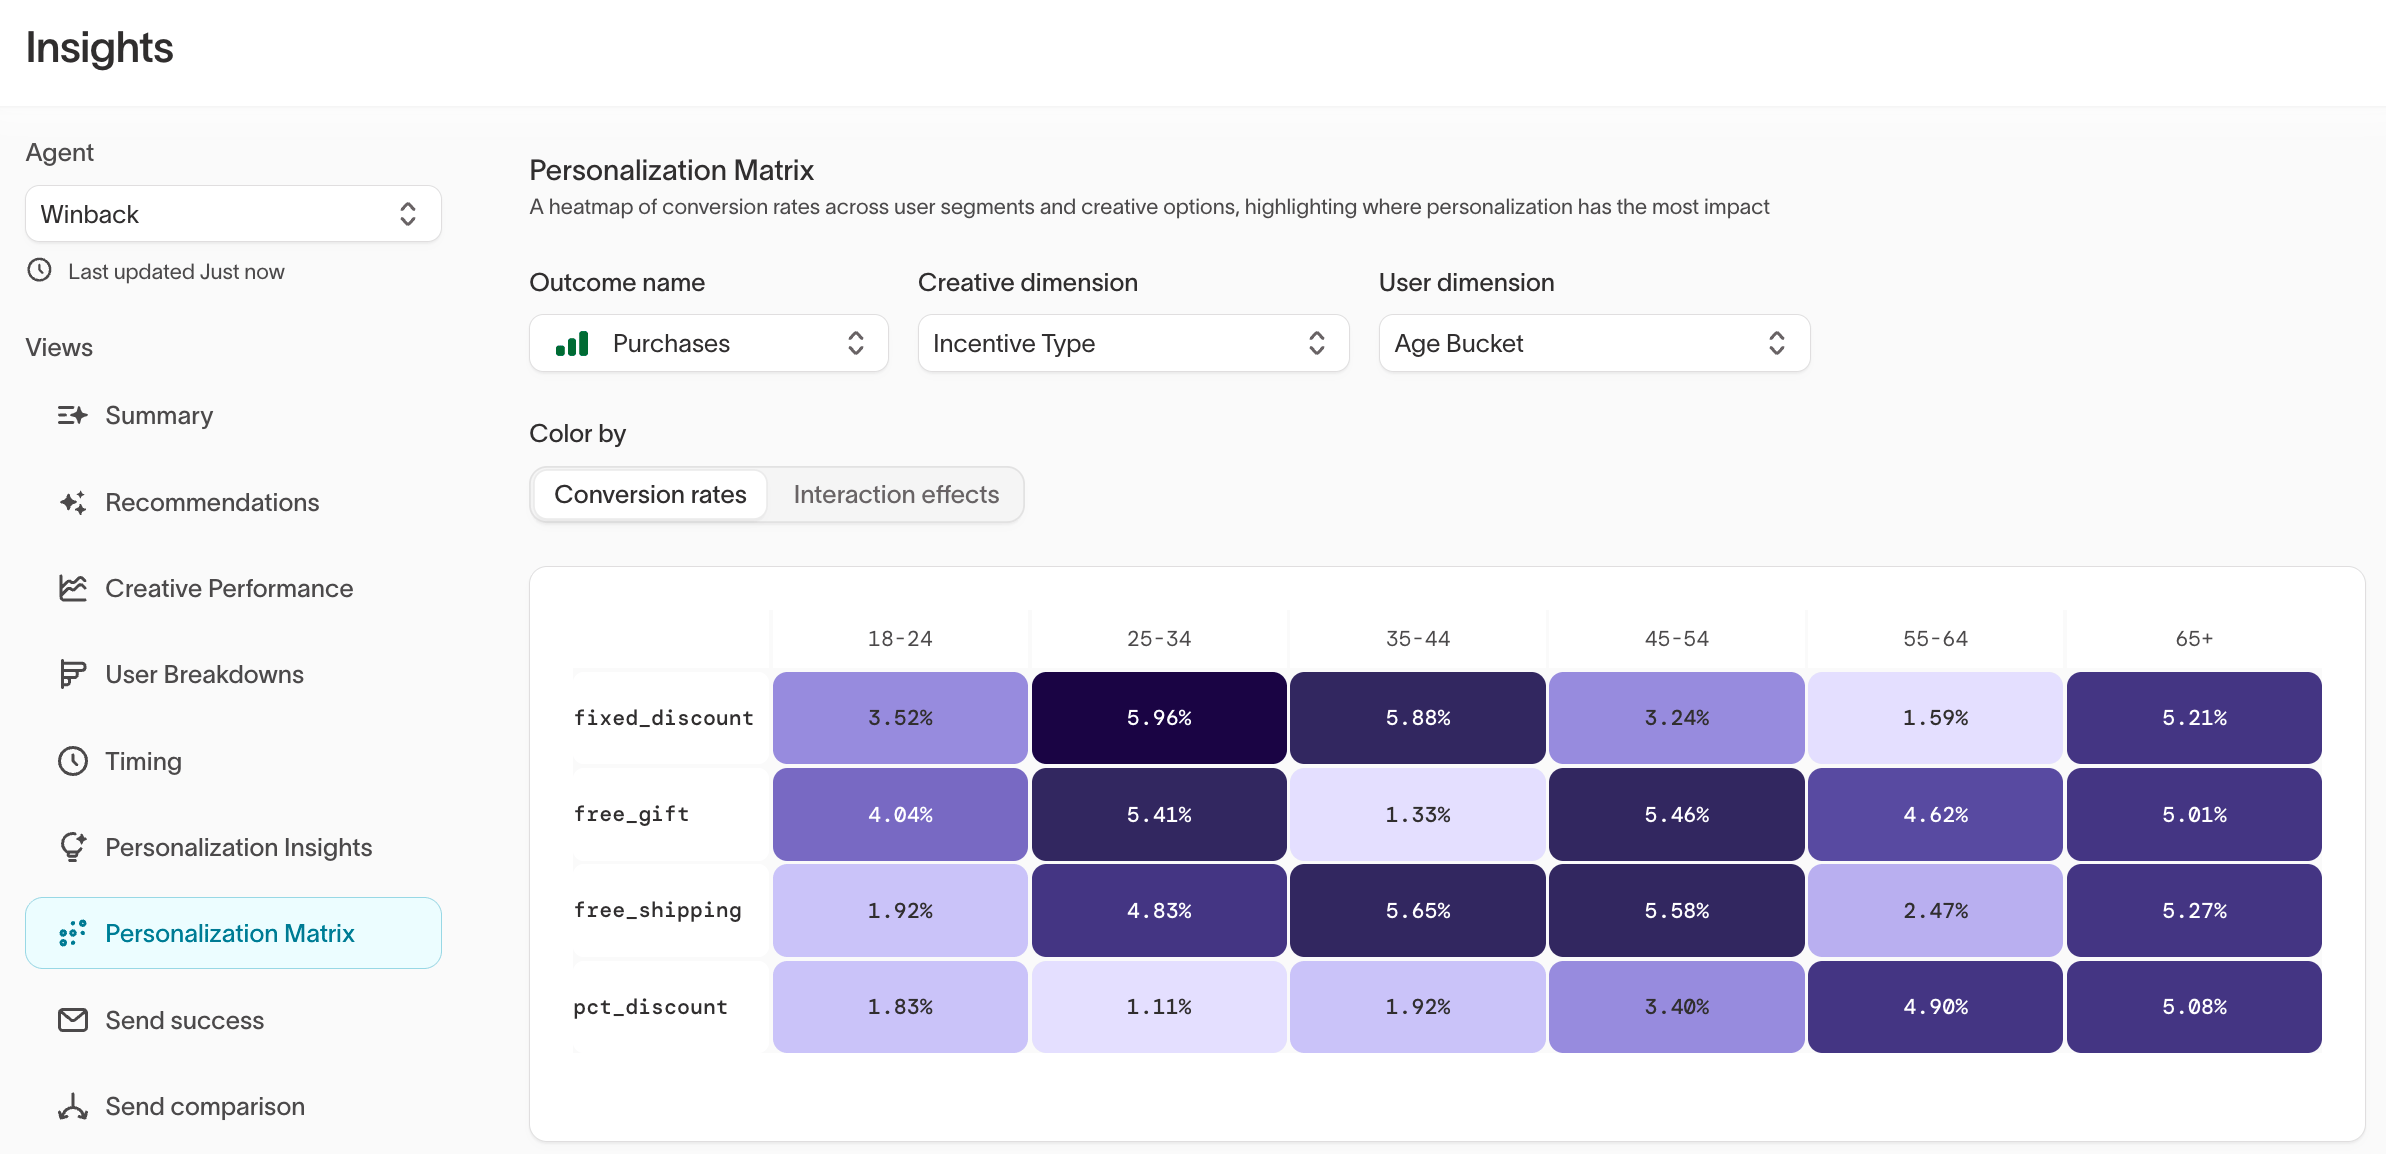
Task: Click the fixed_discount row label
Action: pos(663,718)
